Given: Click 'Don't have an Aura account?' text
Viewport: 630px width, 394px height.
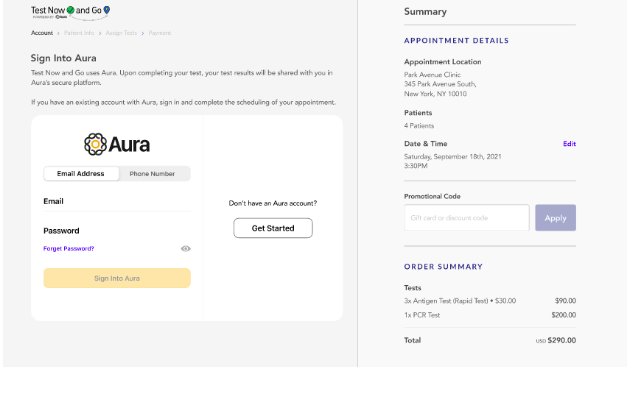Looking at the screenshot, I should pos(273,203).
